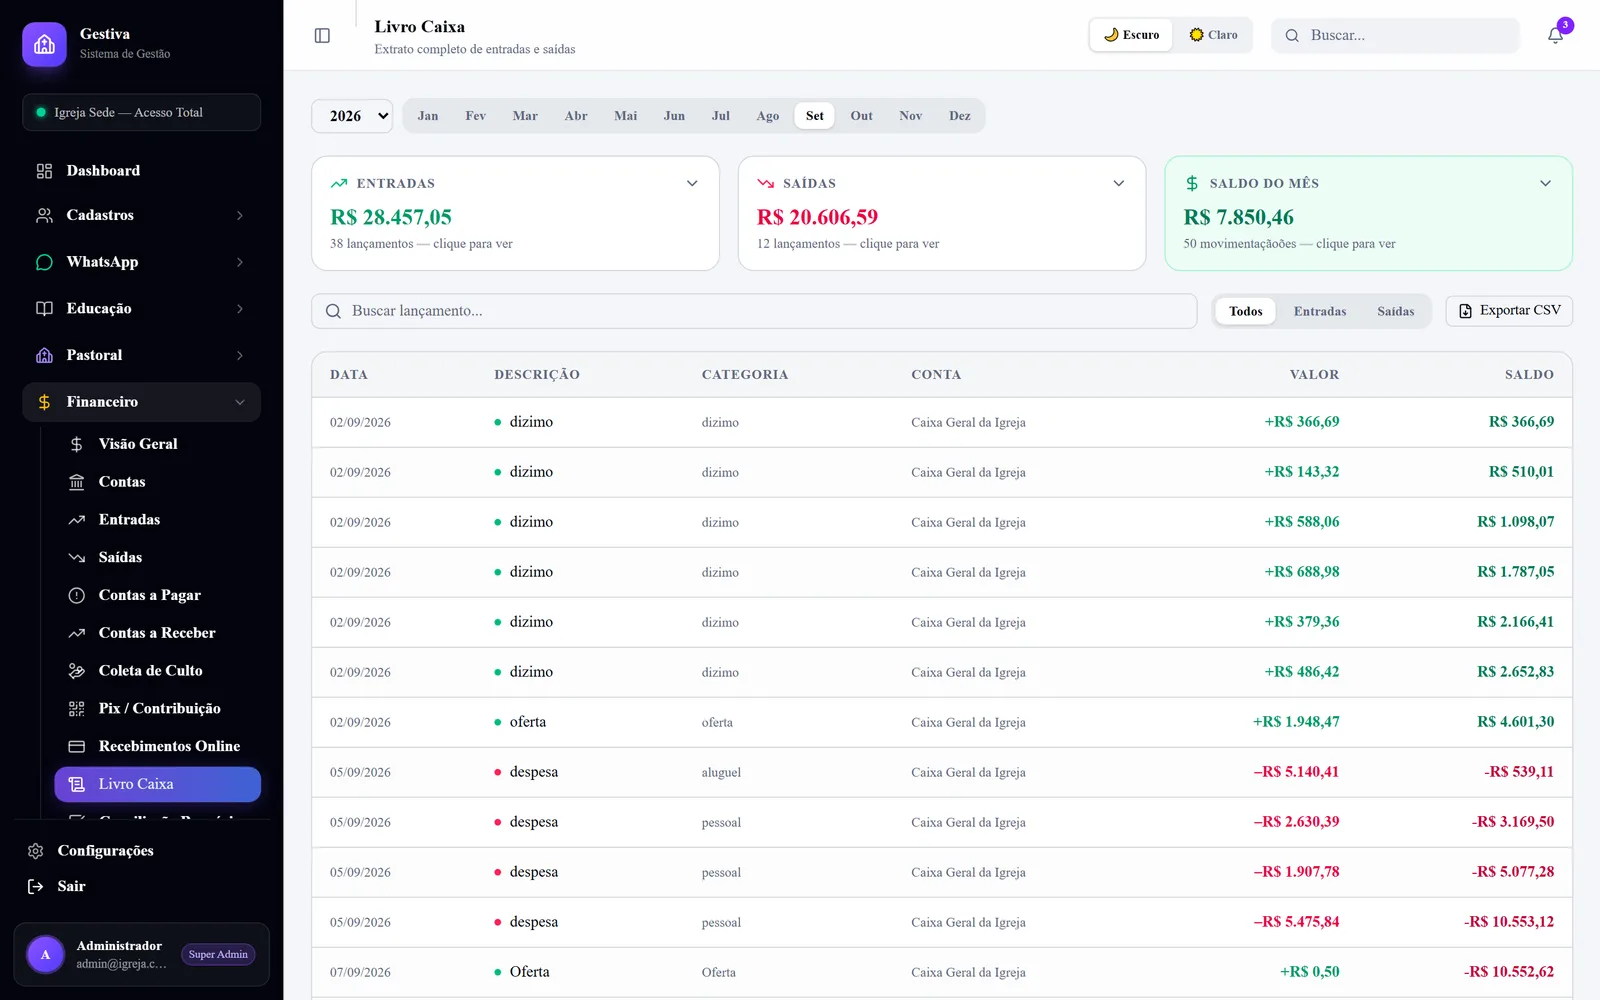Select the Jan month tab
Screen dimensions: 1600x1000
[x=428, y=116]
